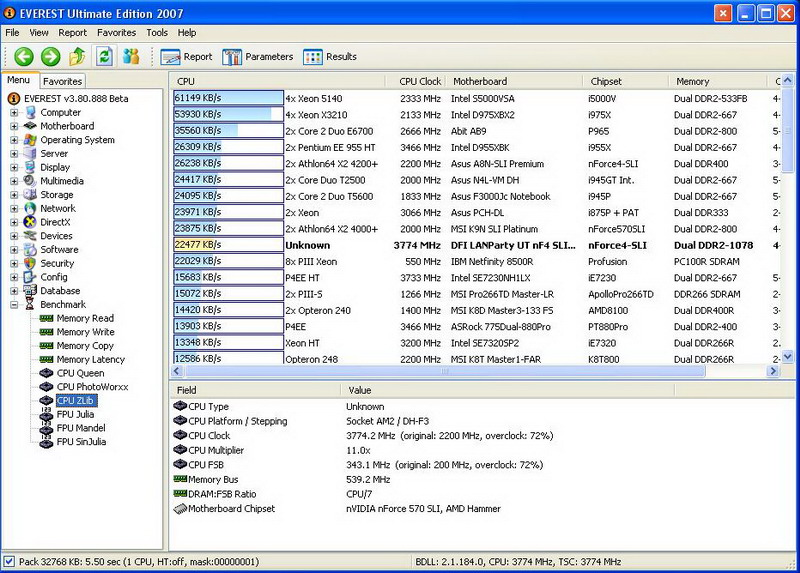Expand the Devices tree node
The image size is (800, 573).
[14, 236]
